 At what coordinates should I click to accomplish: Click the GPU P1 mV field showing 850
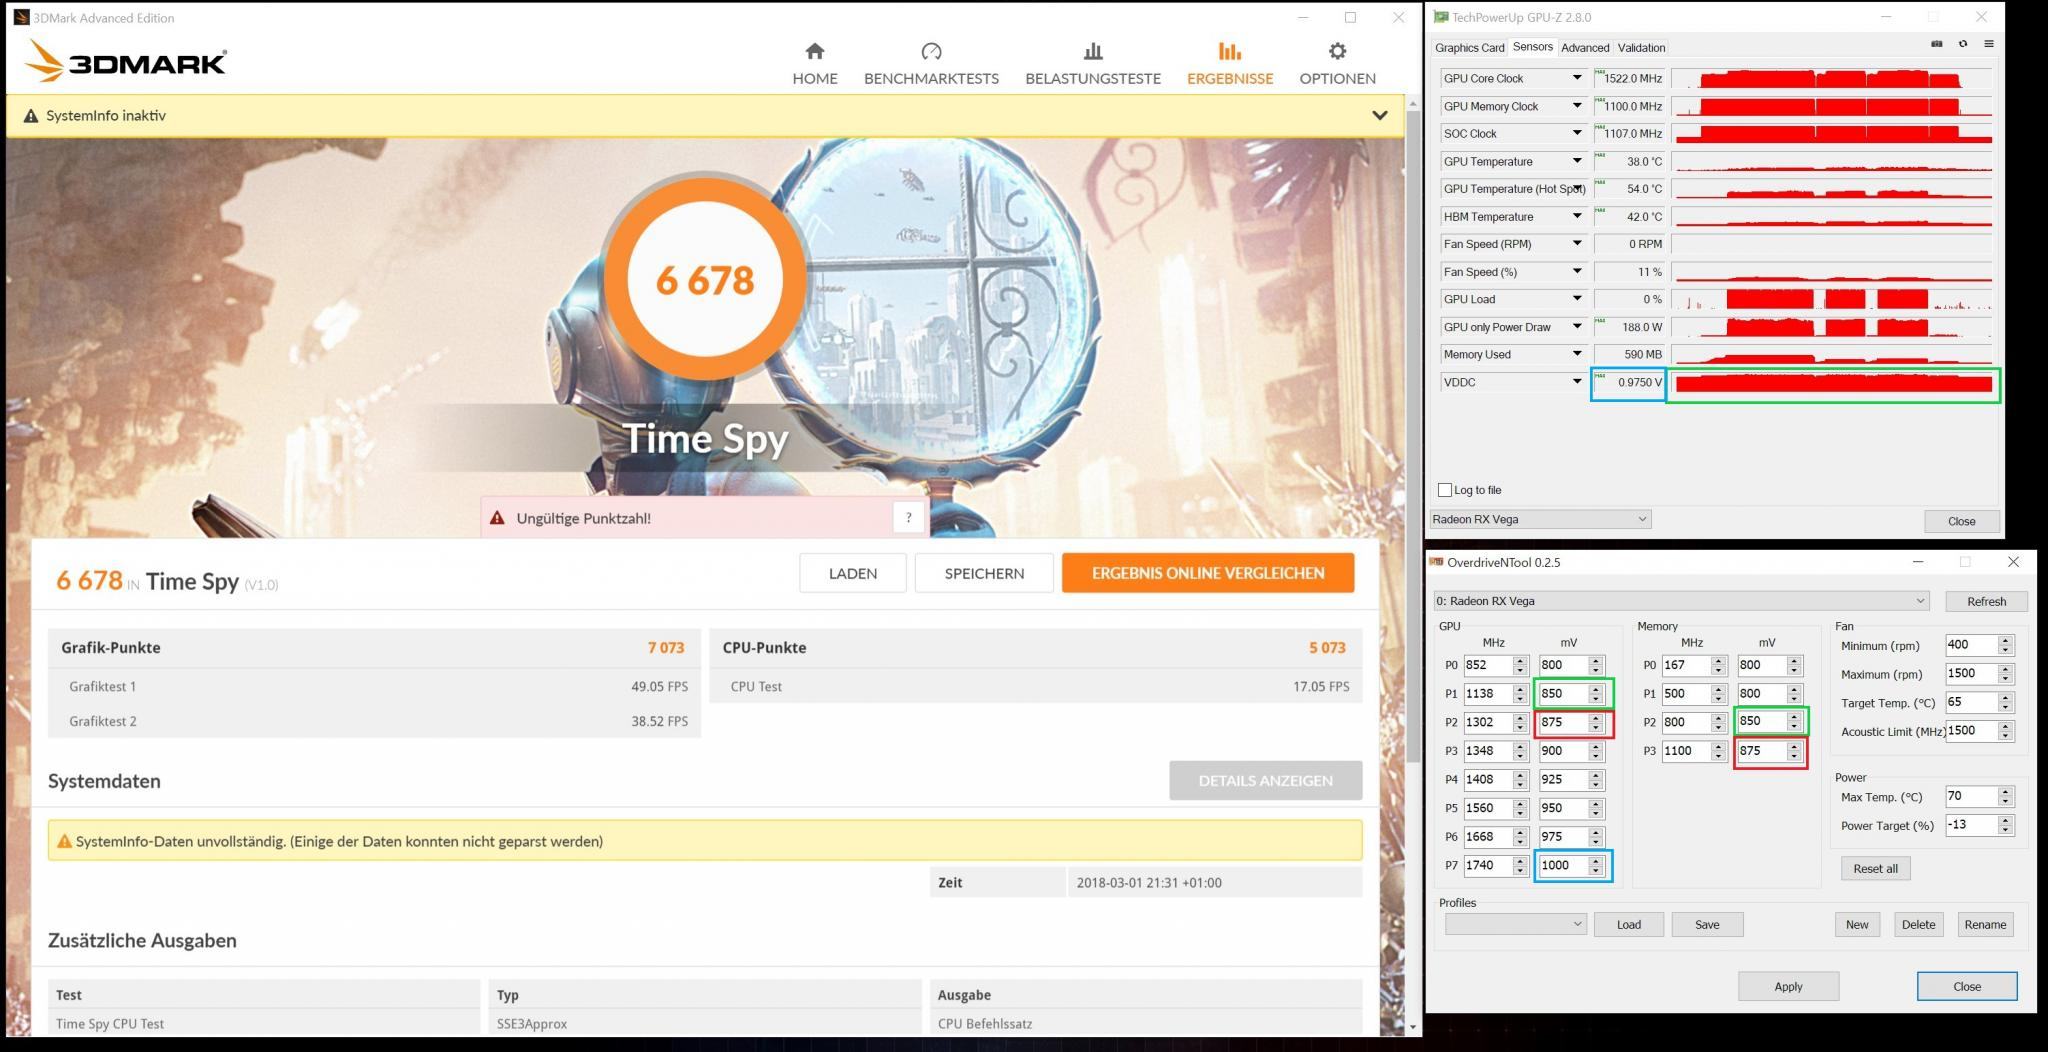coord(1562,694)
